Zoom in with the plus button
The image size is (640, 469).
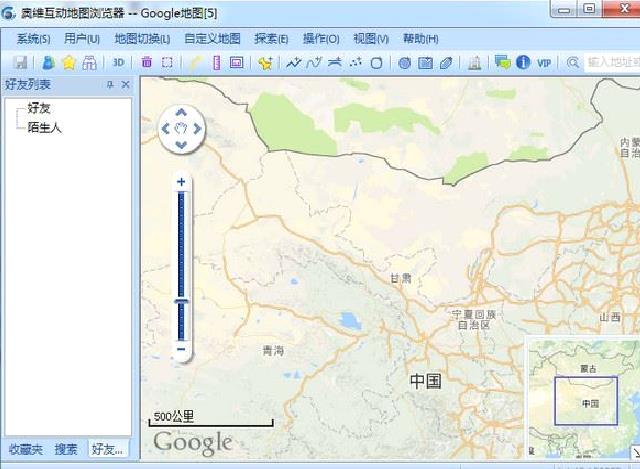click(181, 182)
